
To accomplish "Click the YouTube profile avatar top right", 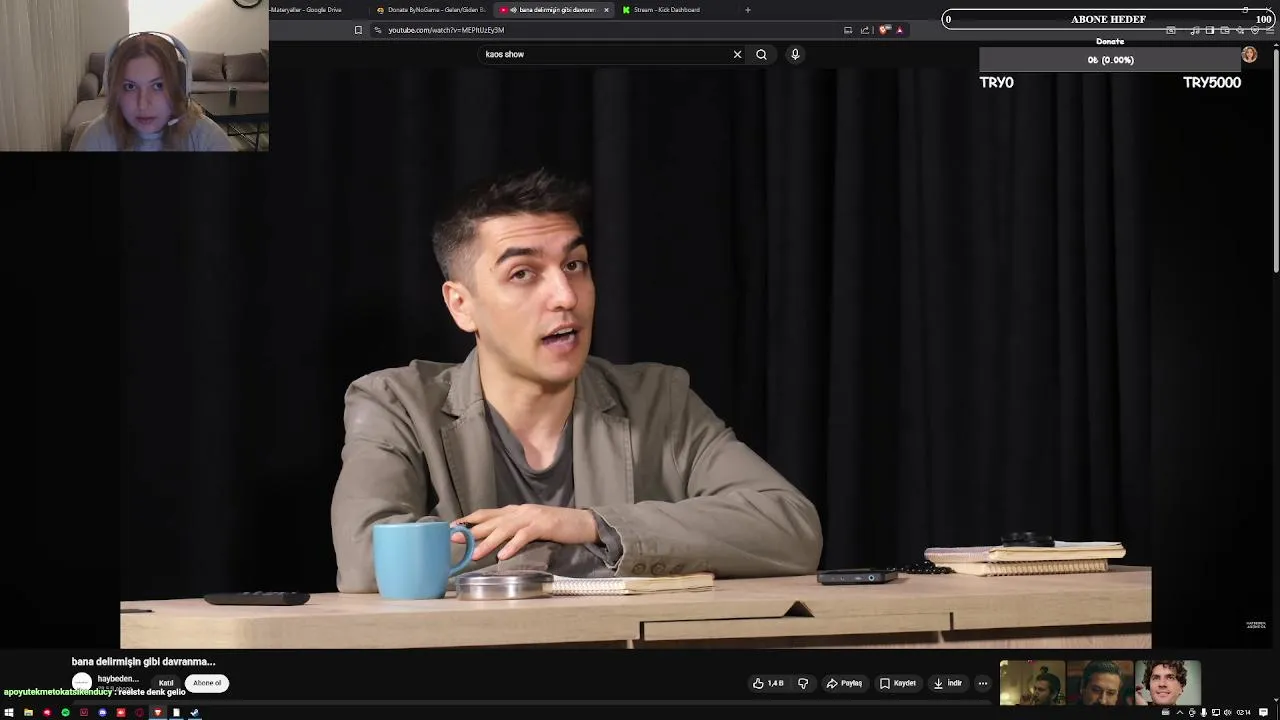I will point(1249,54).
